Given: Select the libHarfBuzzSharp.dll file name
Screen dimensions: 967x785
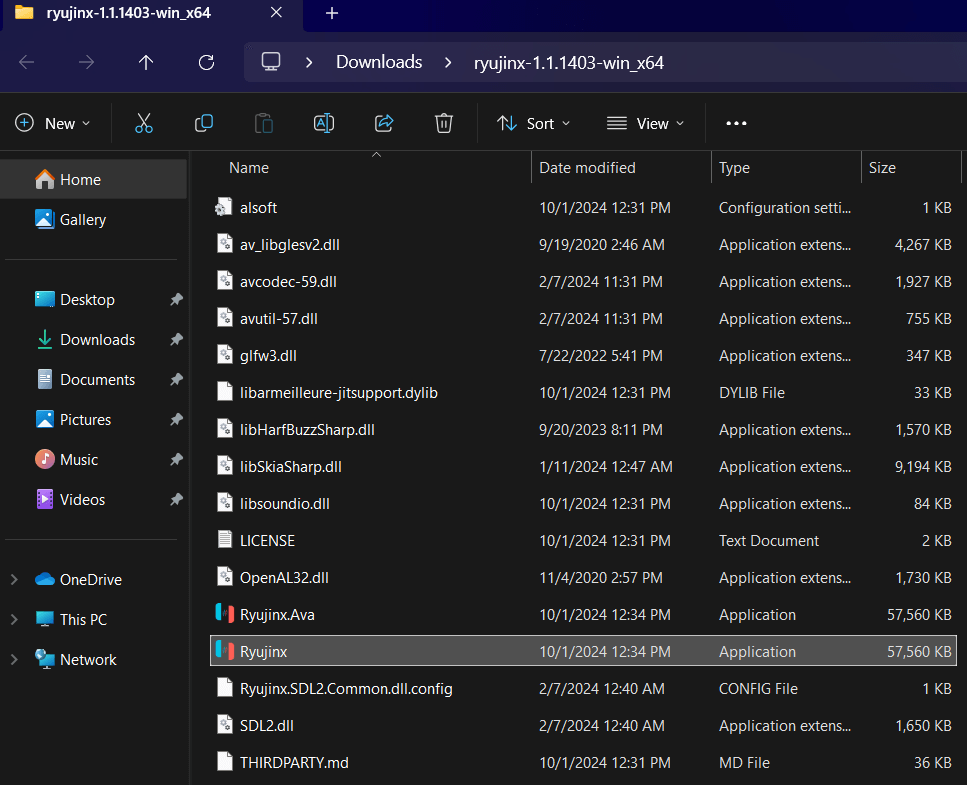Looking at the screenshot, I should pyautogui.click(x=307, y=430).
